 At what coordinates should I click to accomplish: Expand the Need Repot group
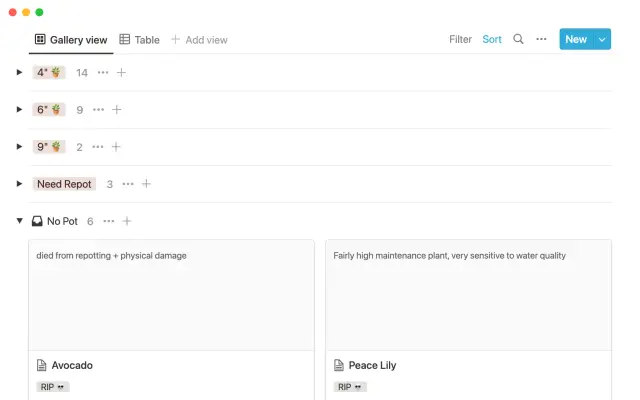(19, 184)
